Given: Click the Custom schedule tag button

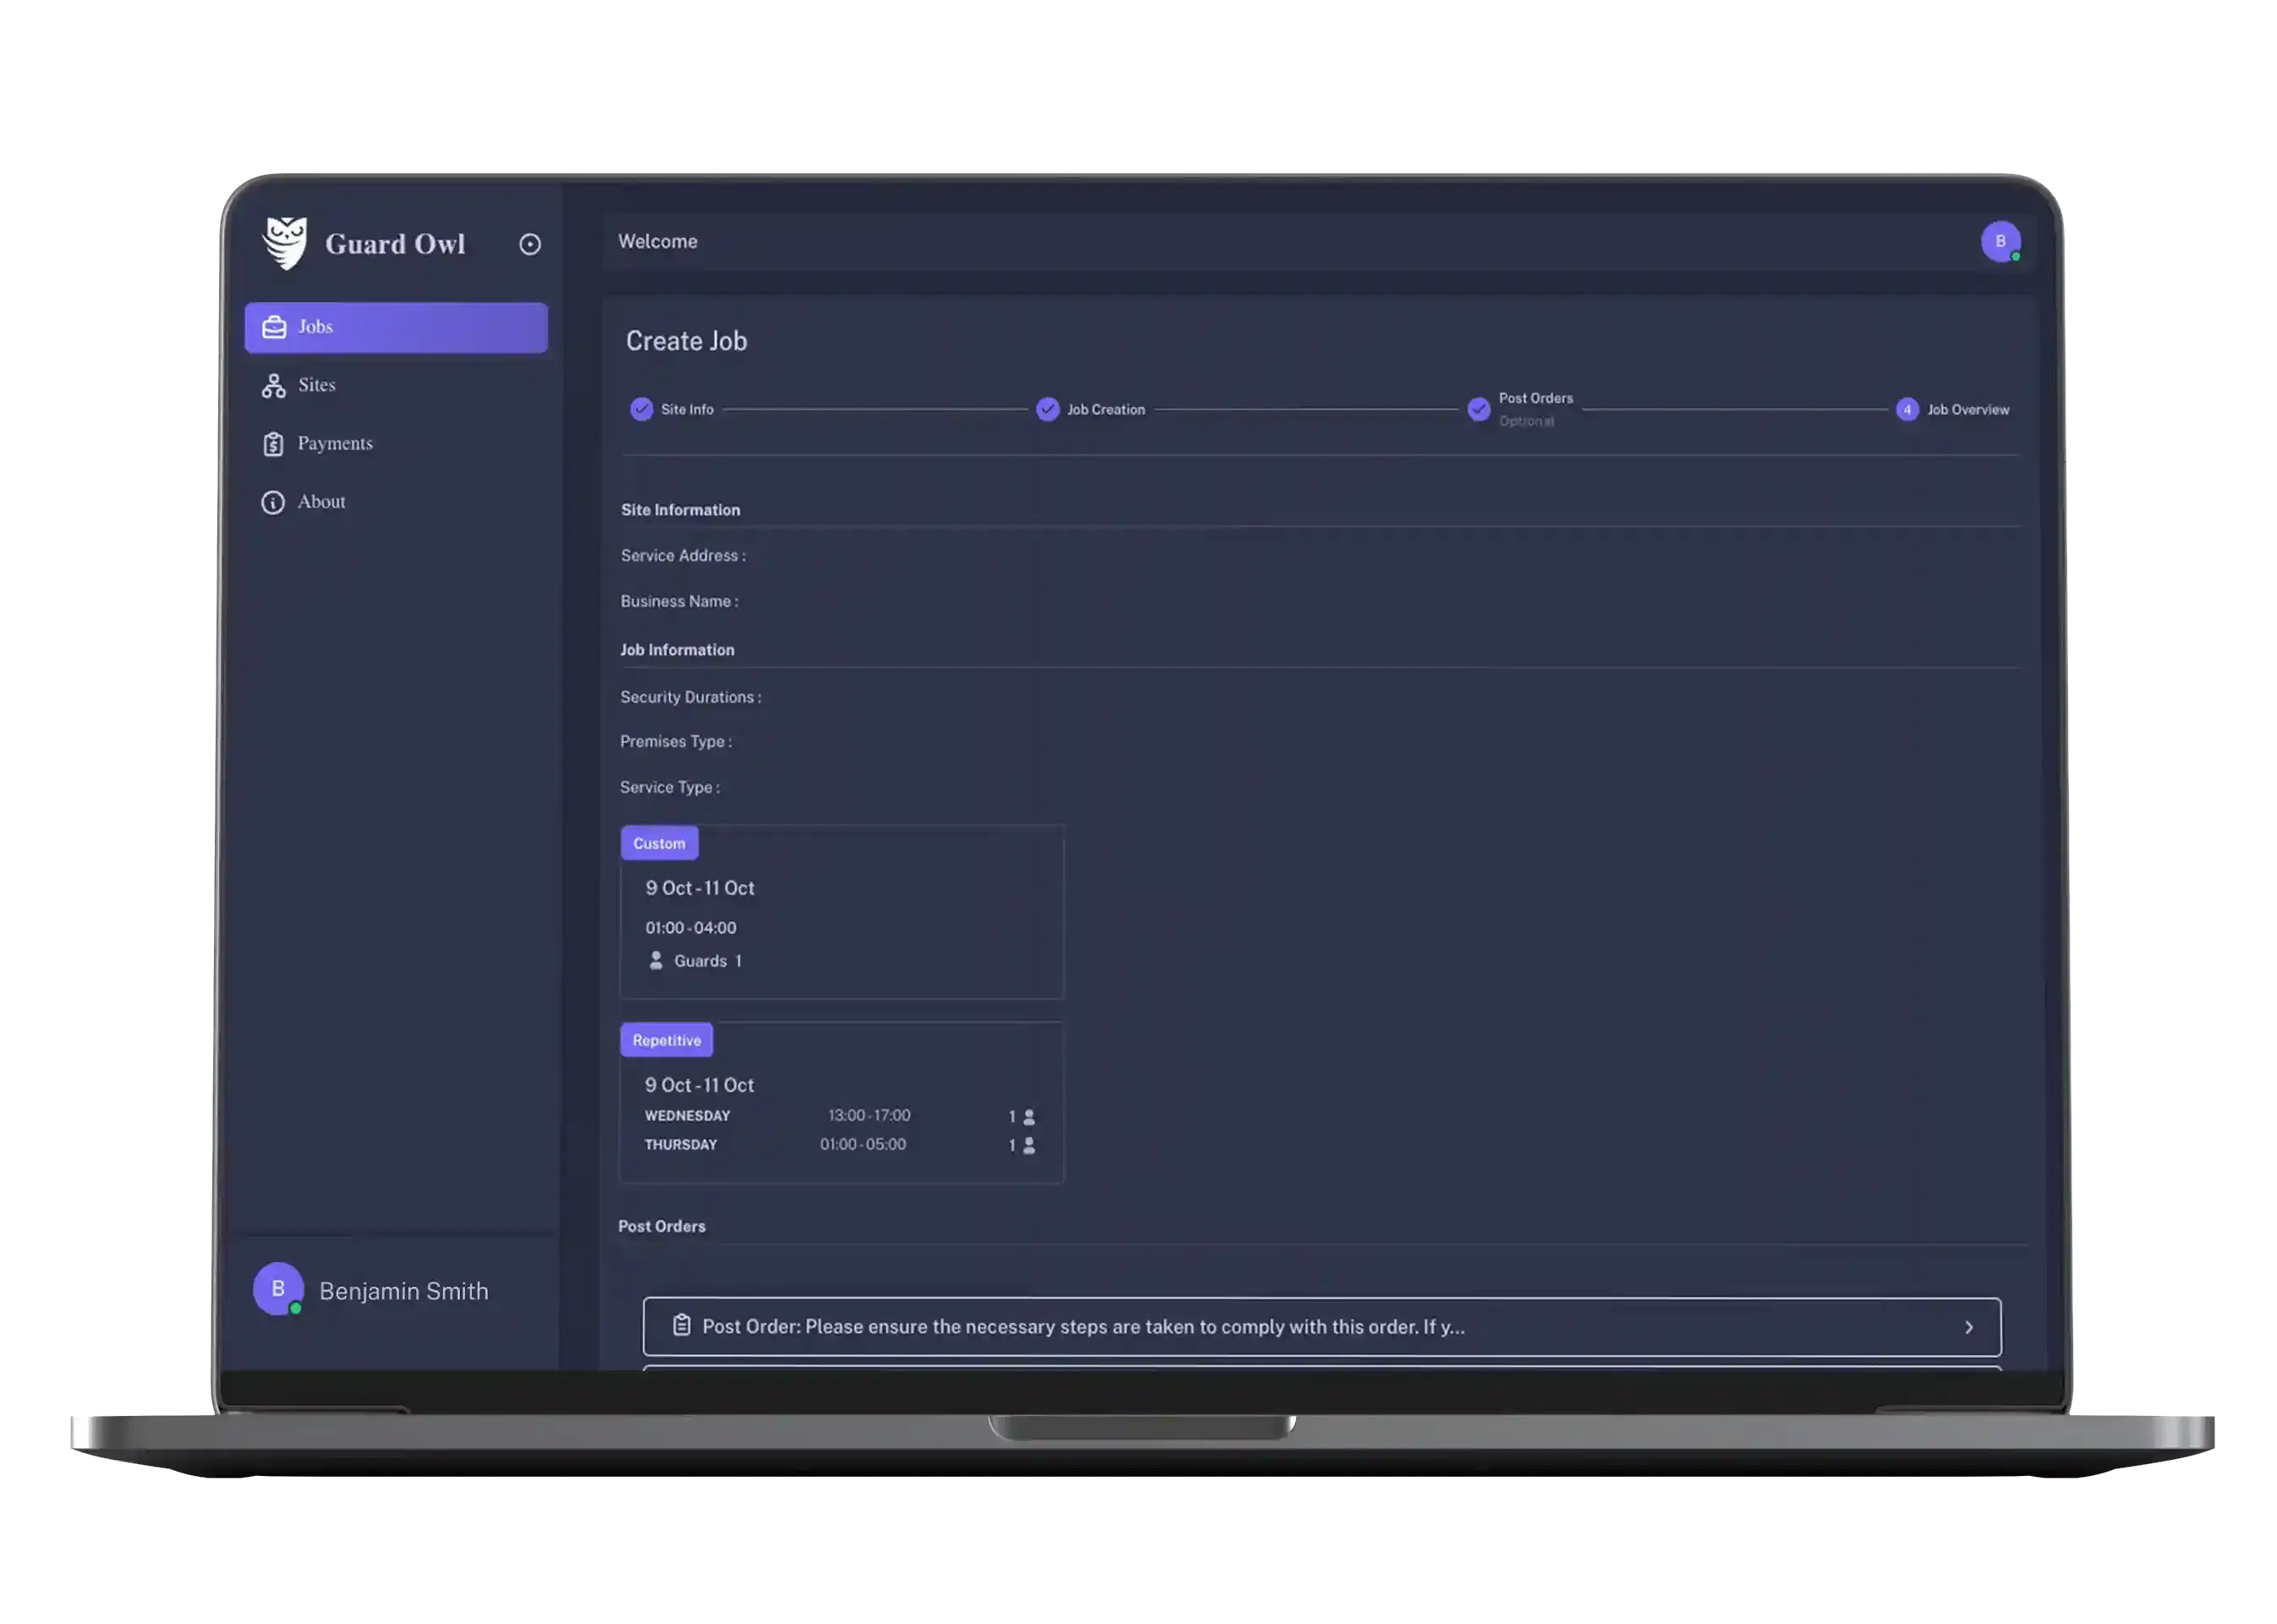Looking at the screenshot, I should coord(659,842).
